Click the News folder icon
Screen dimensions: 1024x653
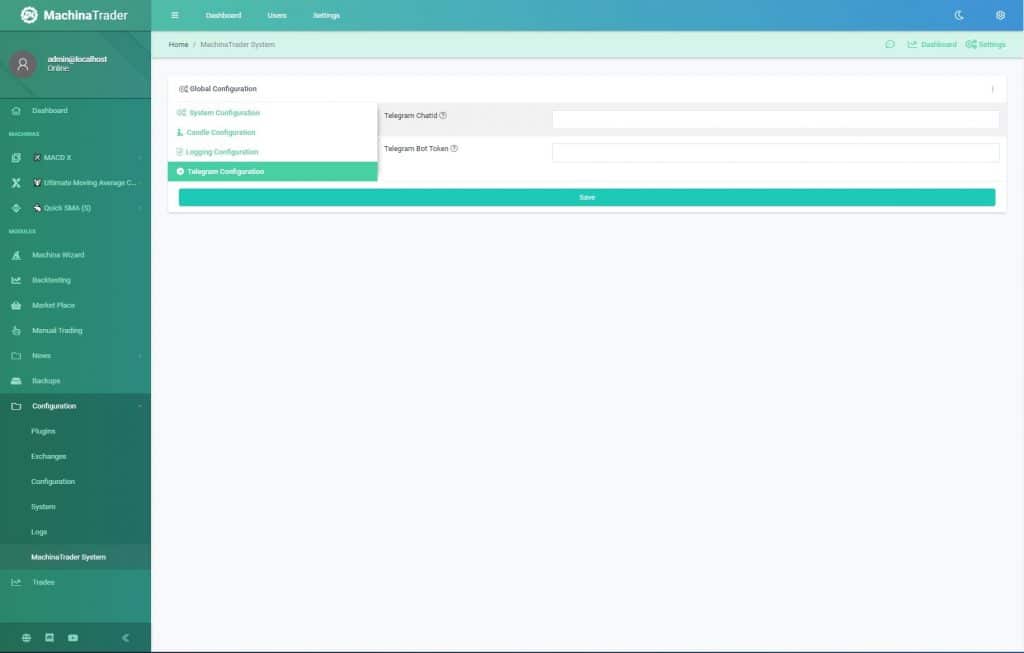coord(16,356)
